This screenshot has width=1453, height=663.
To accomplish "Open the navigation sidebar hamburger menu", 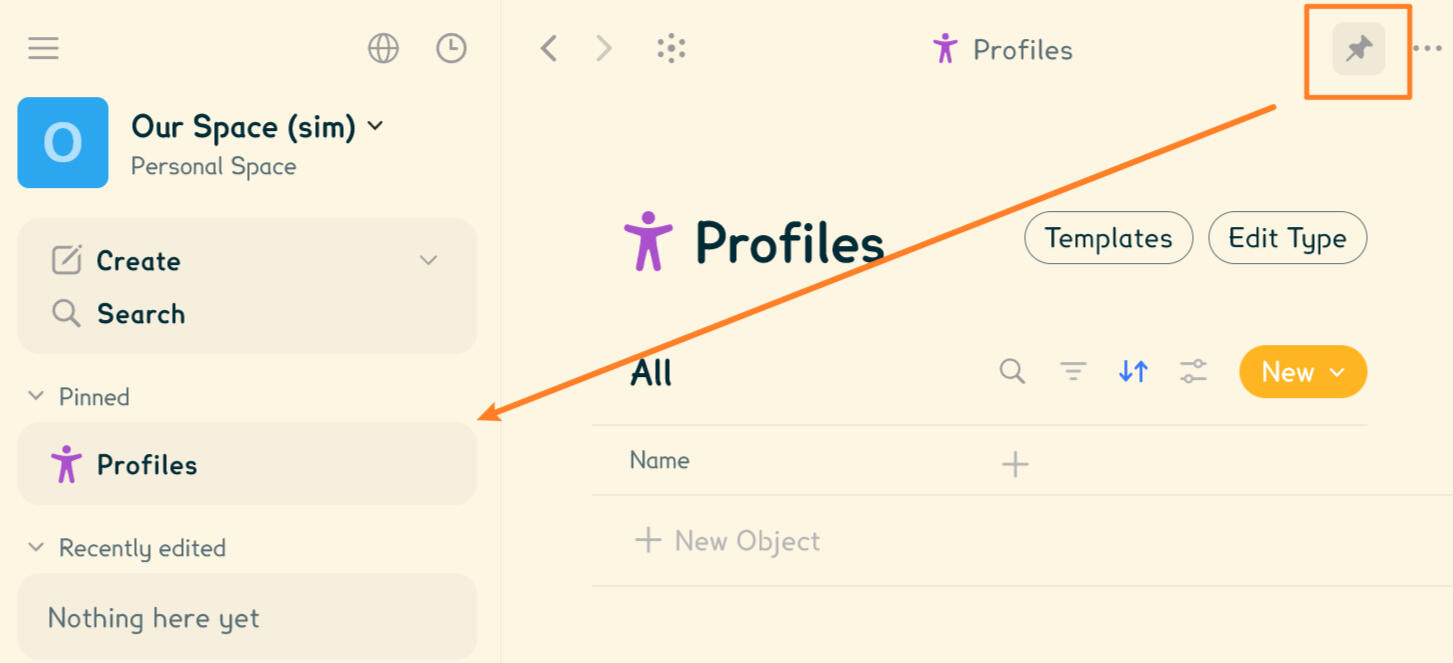I will [x=42, y=47].
